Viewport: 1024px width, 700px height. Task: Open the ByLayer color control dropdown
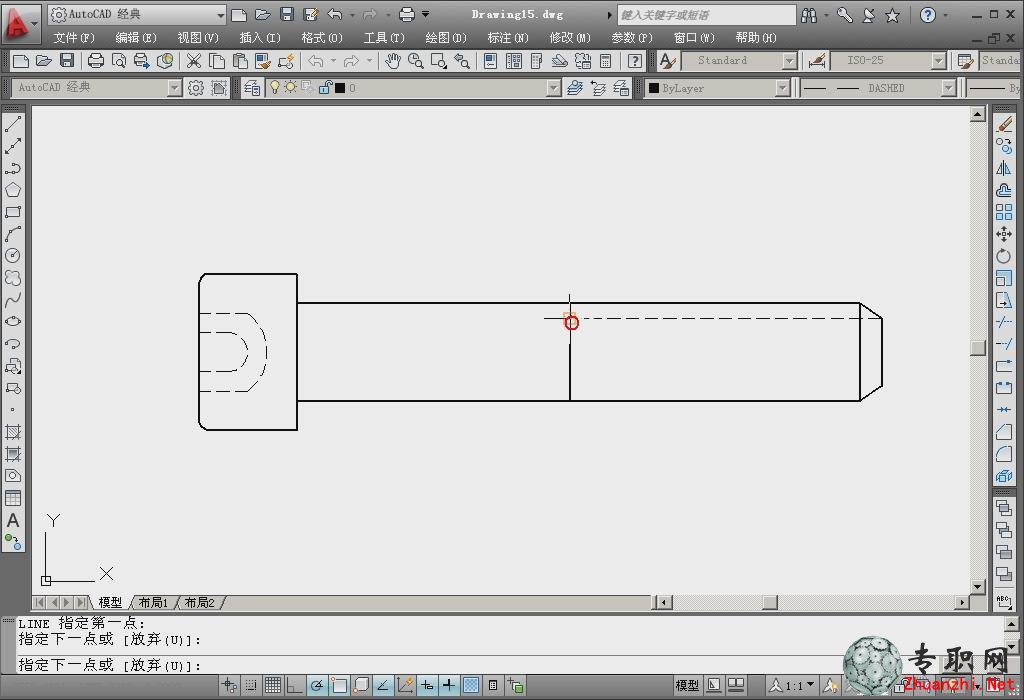782,88
